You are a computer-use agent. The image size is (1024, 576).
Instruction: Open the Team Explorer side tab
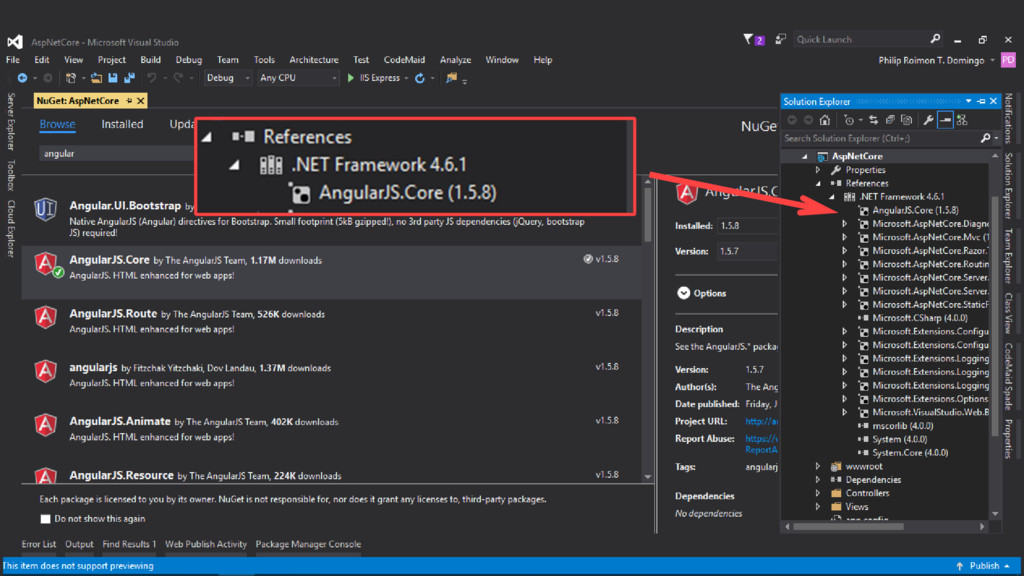(x=1008, y=256)
